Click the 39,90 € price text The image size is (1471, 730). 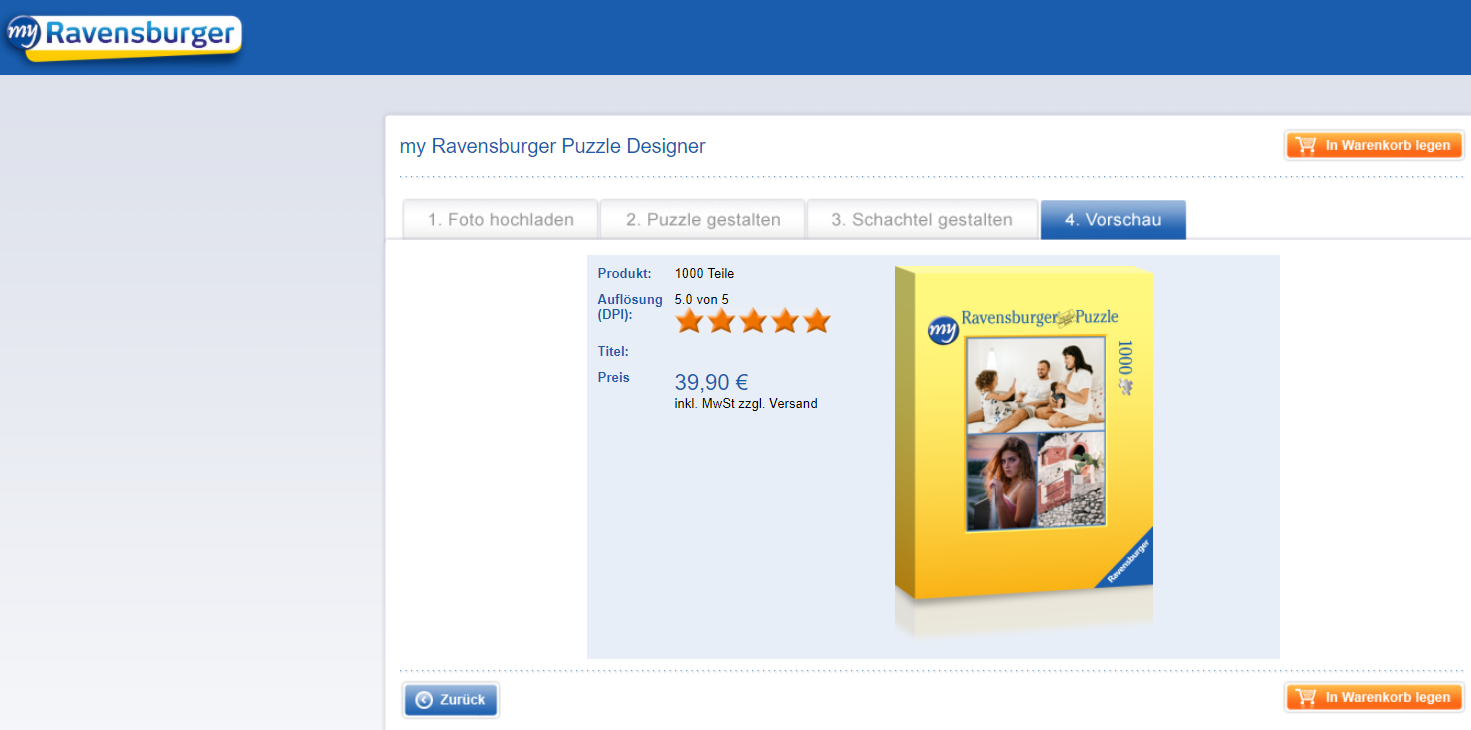click(711, 382)
